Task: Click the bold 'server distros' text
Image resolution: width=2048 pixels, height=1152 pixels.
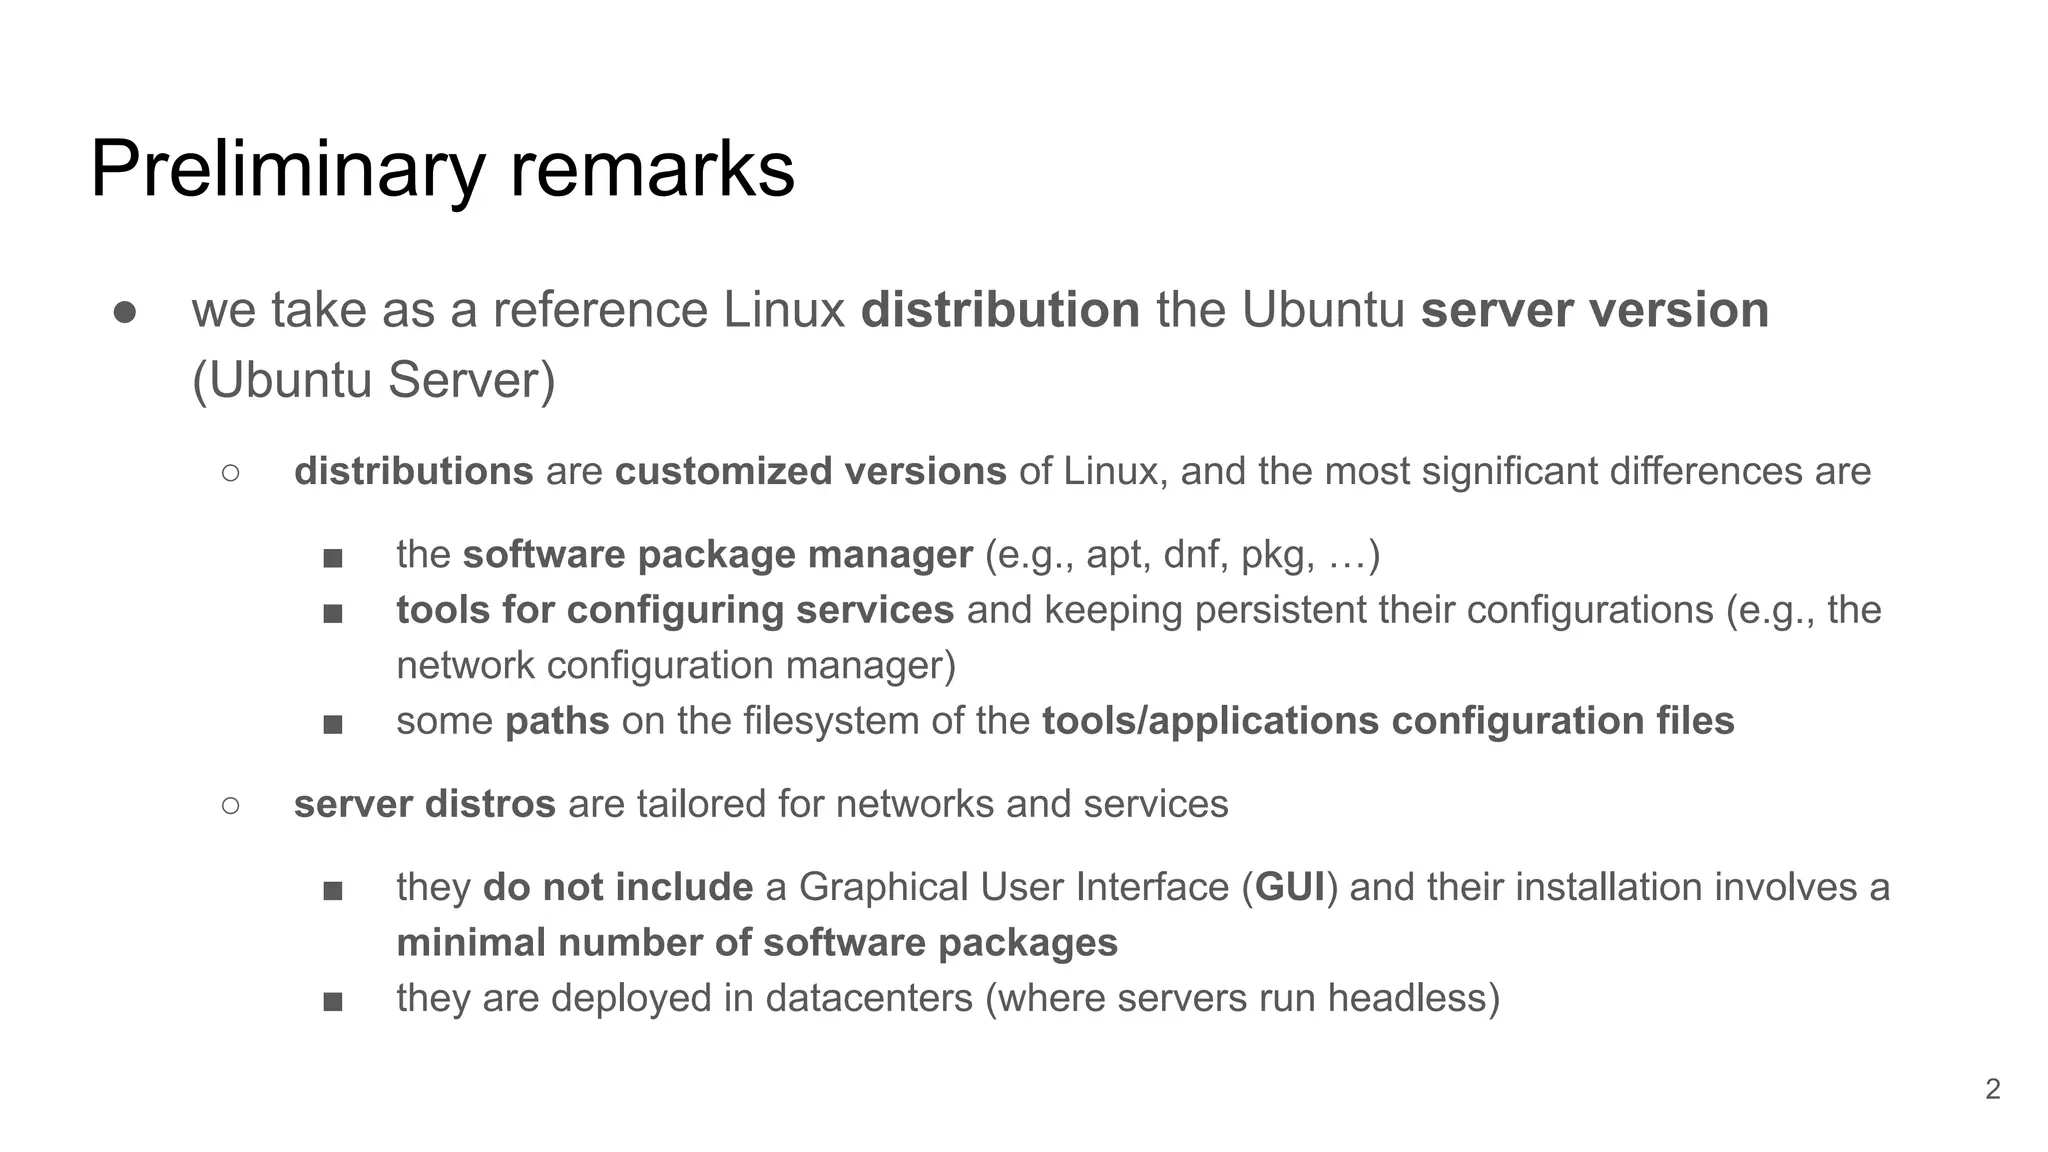Action: click(424, 804)
